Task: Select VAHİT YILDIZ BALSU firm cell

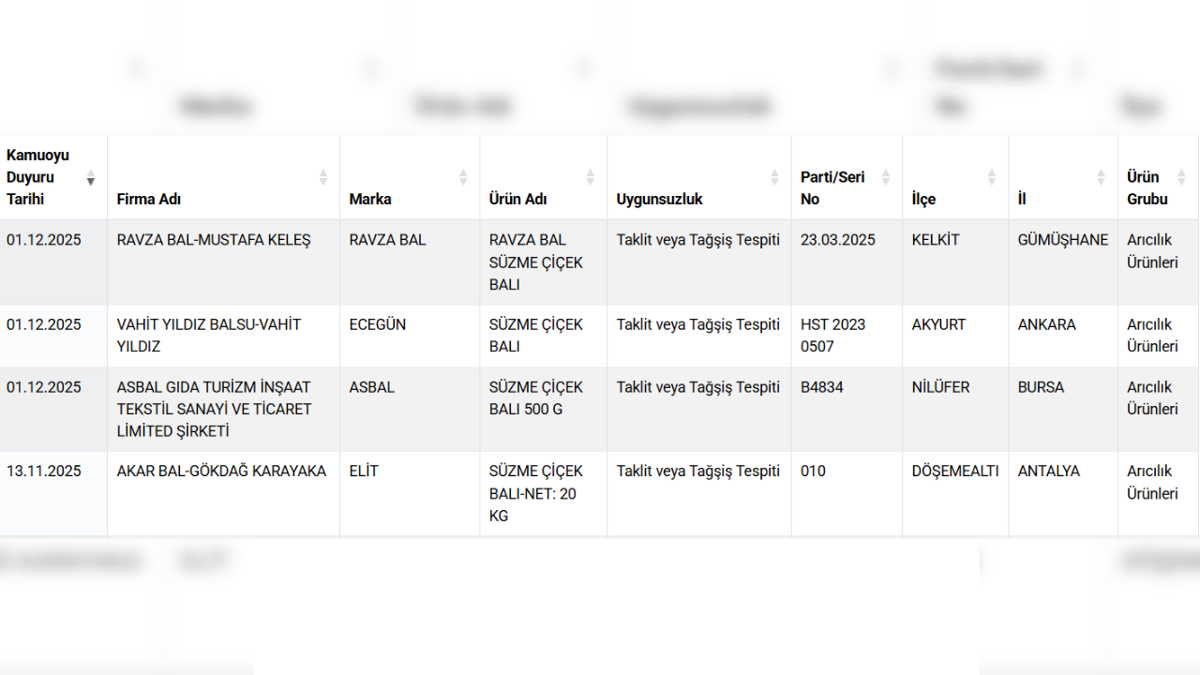Action: pos(208,335)
